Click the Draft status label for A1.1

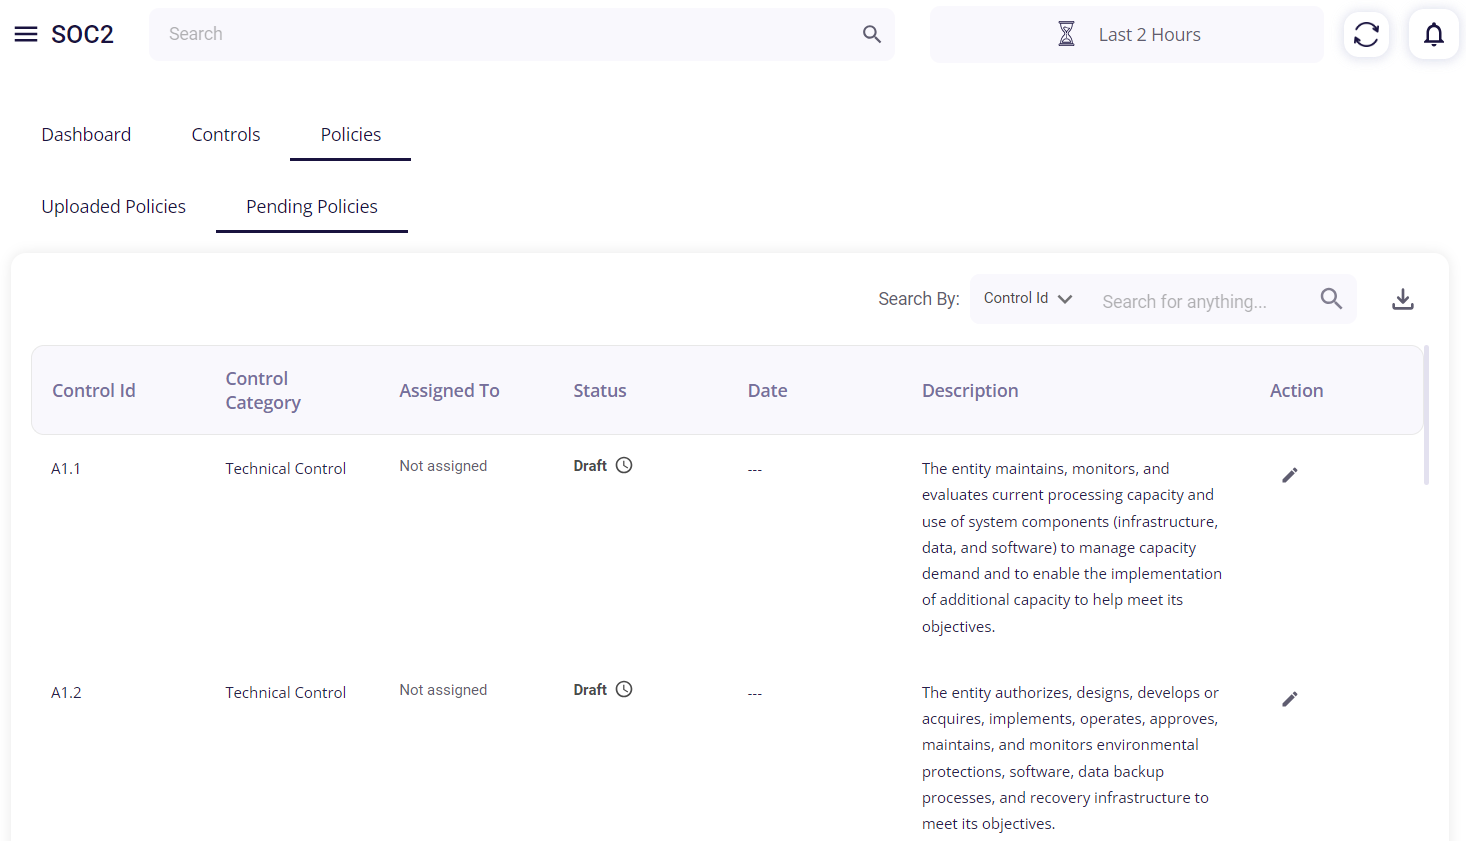[x=590, y=466]
